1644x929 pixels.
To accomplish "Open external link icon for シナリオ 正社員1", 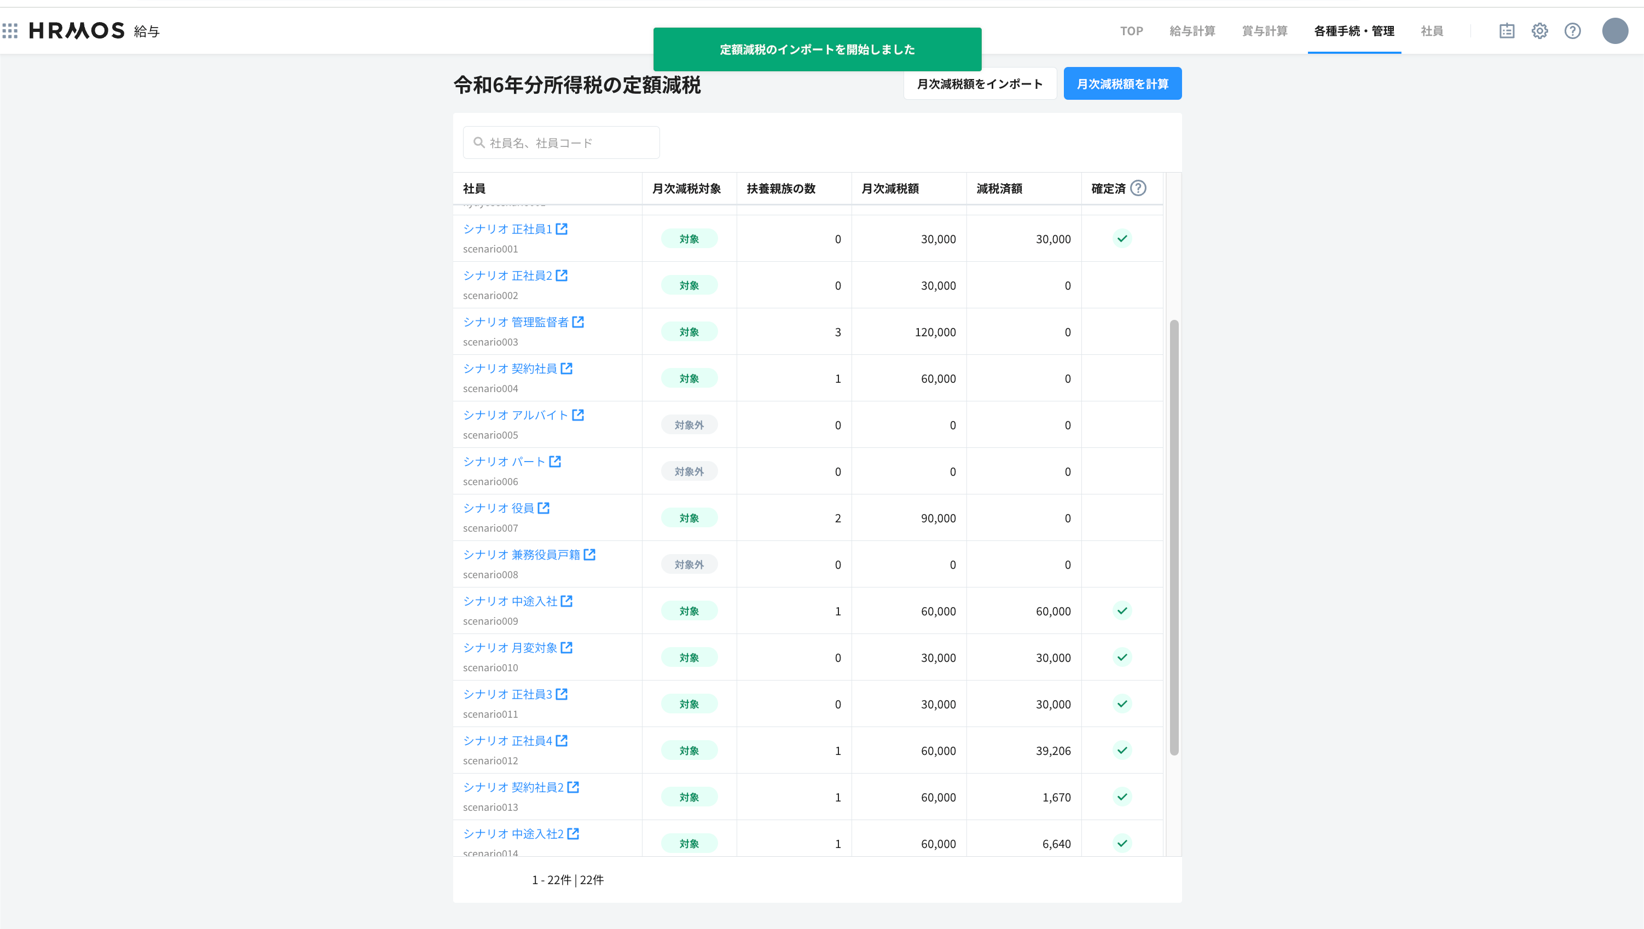I will 562,229.
